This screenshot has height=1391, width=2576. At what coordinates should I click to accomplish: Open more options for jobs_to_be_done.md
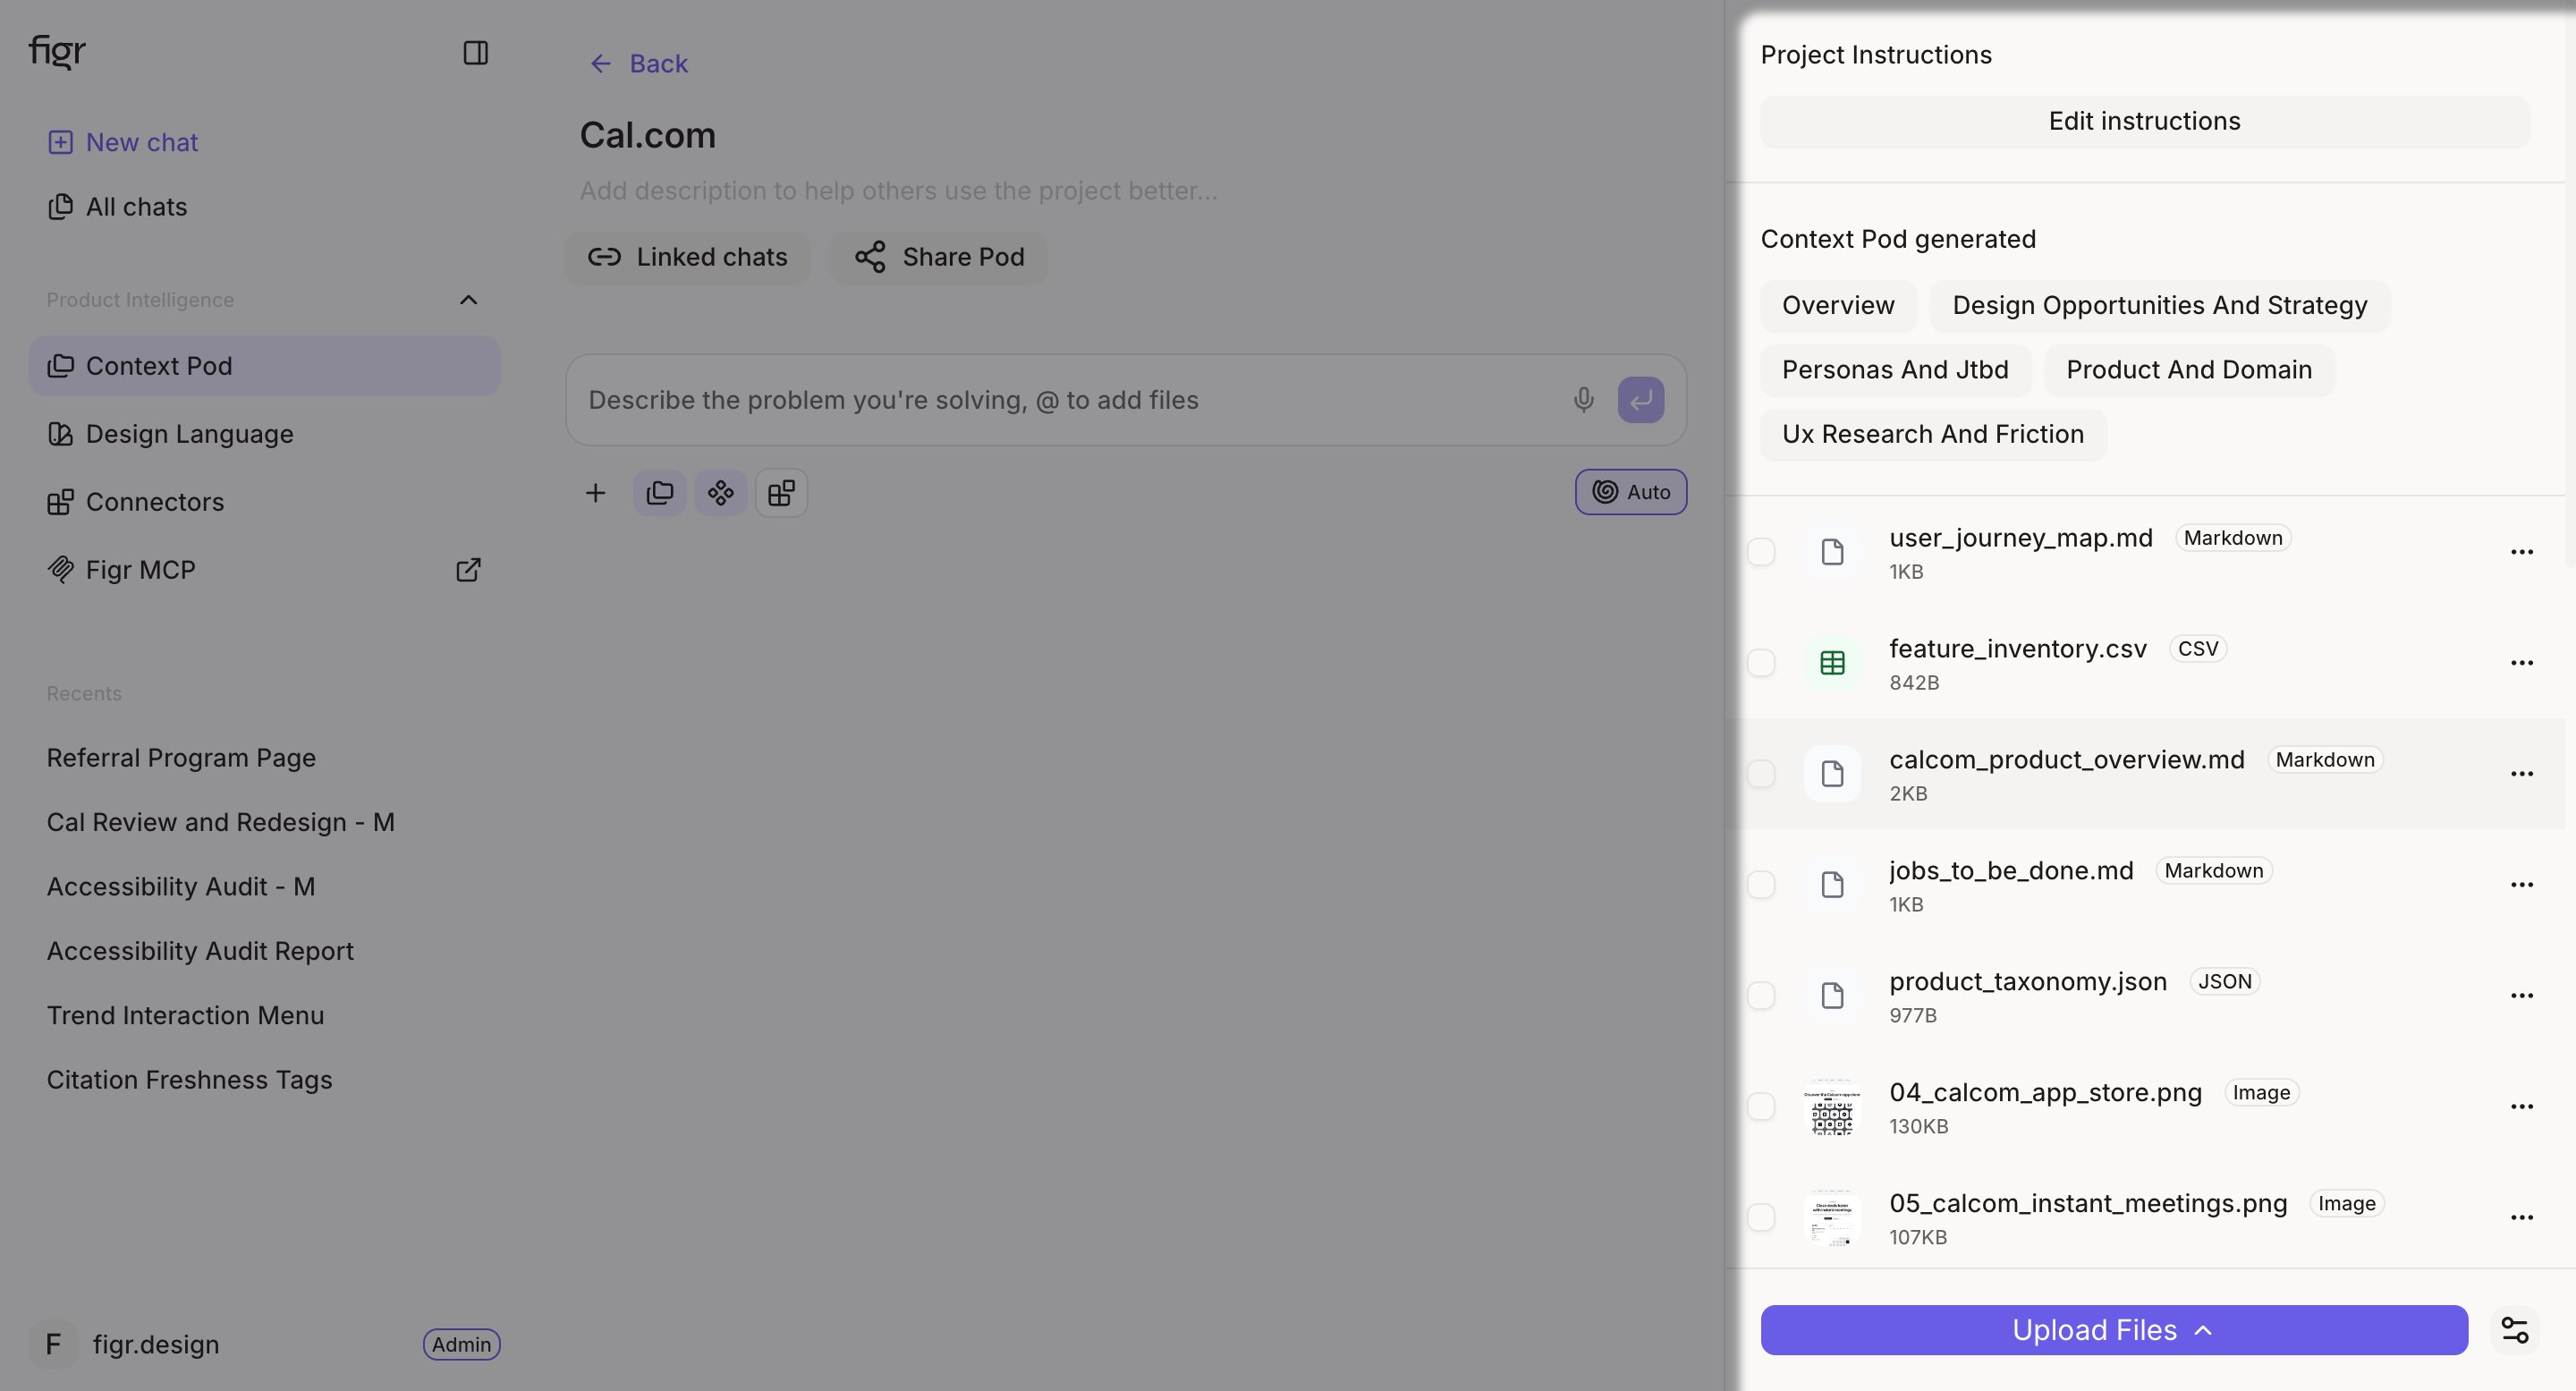2522,885
